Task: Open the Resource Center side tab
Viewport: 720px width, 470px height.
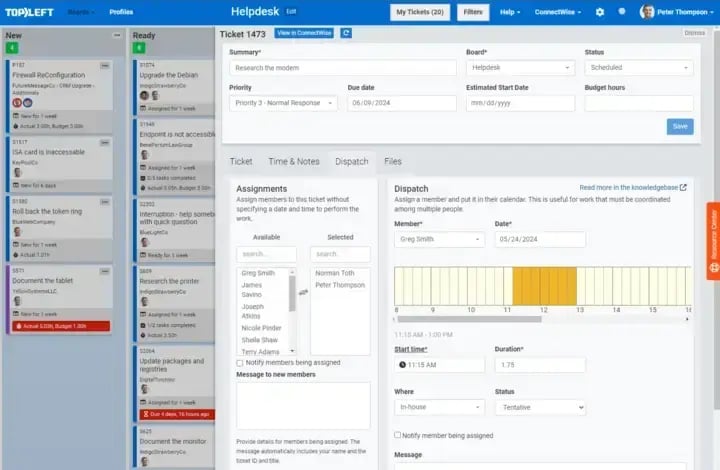Action: 713,234
